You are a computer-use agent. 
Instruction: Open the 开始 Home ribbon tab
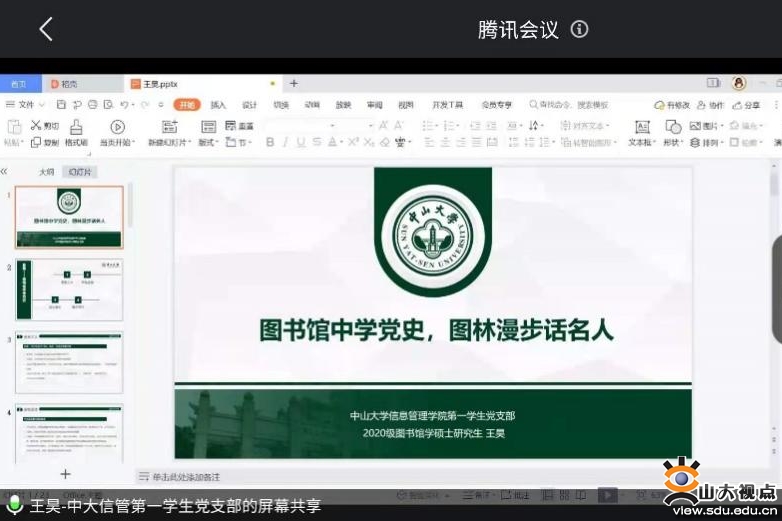pyautogui.click(x=187, y=105)
